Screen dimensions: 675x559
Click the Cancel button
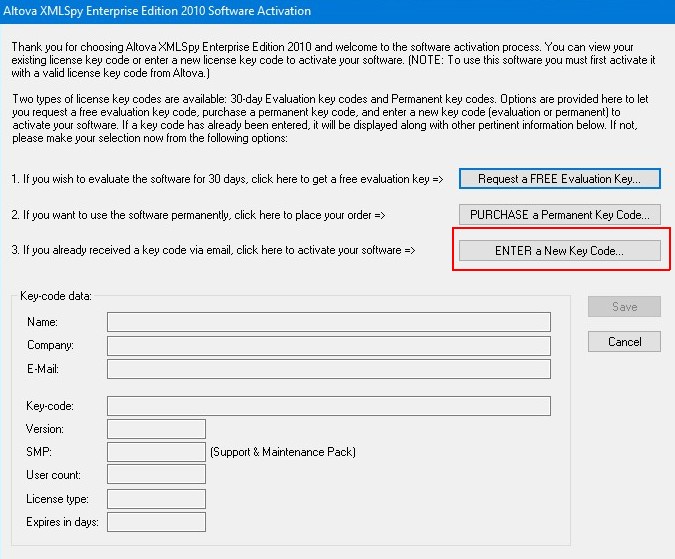(x=624, y=342)
